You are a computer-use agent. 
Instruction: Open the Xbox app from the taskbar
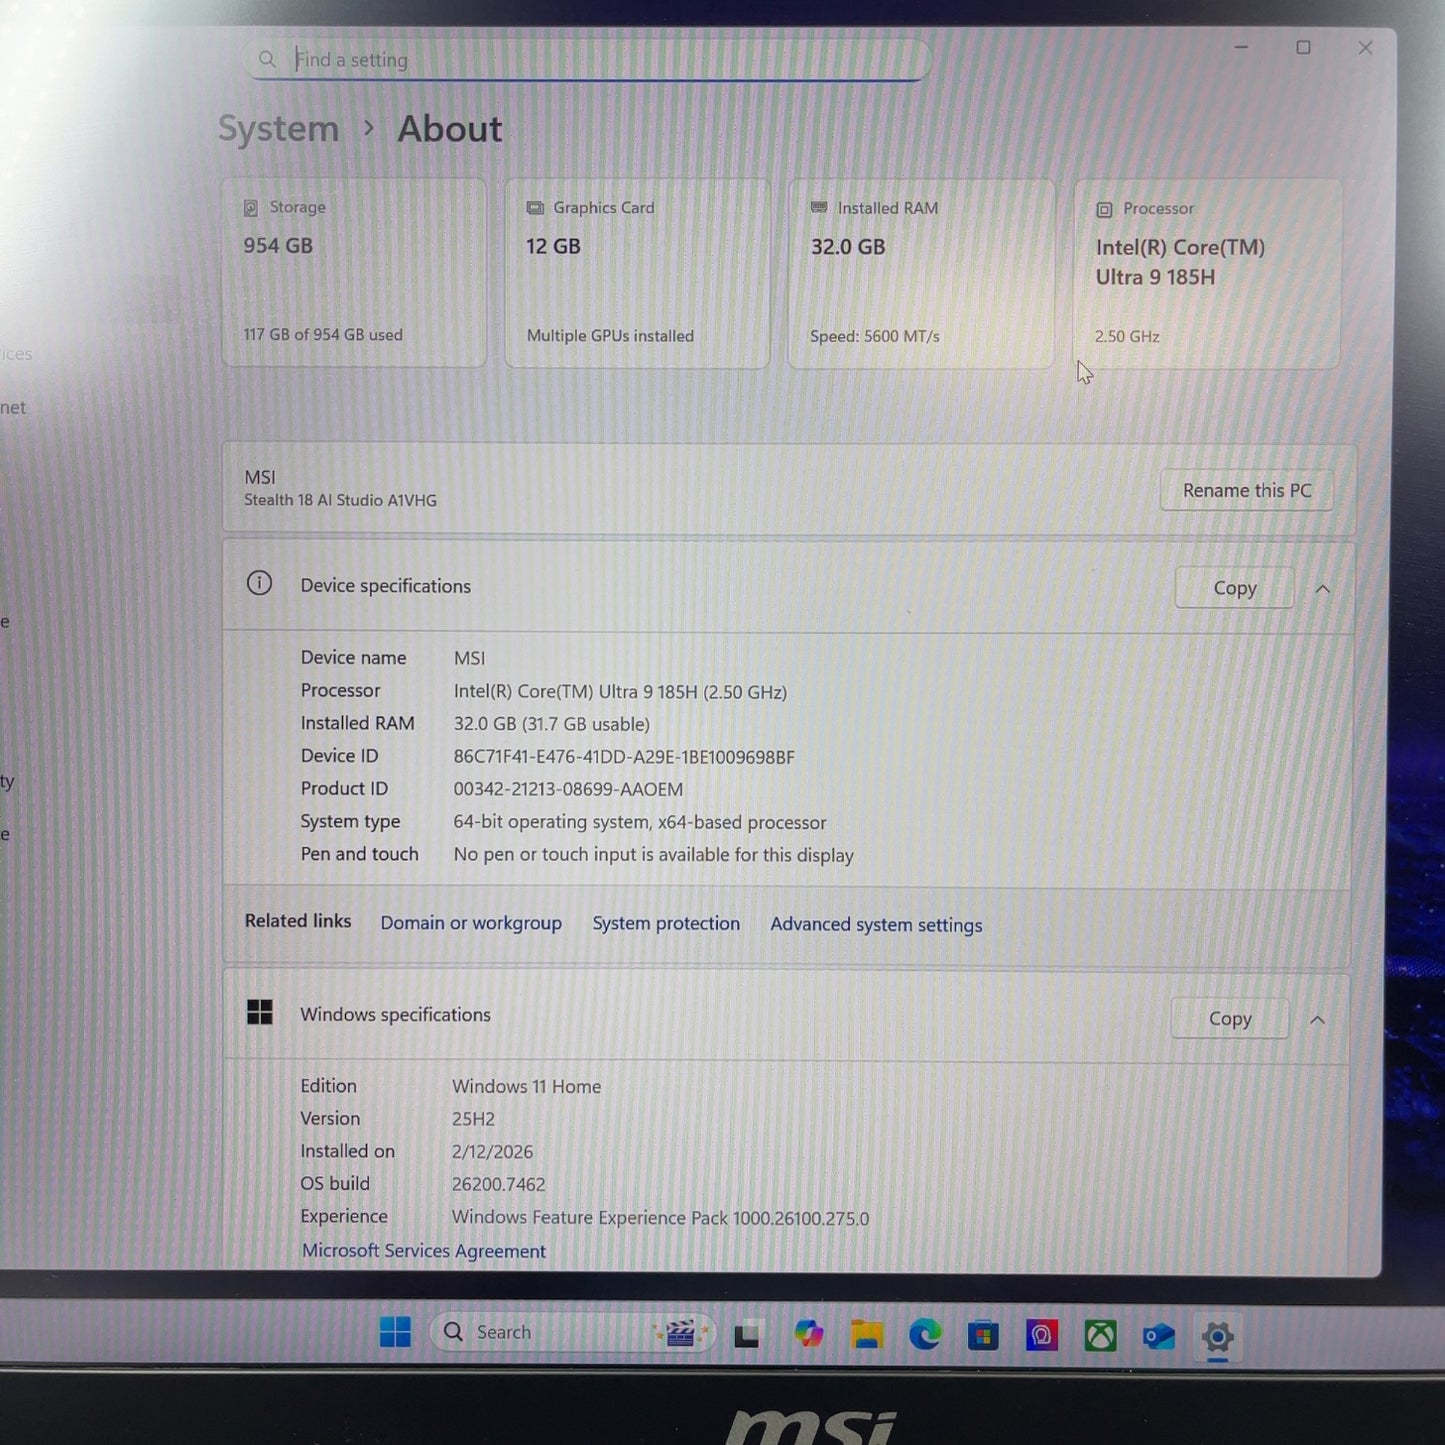1100,1334
